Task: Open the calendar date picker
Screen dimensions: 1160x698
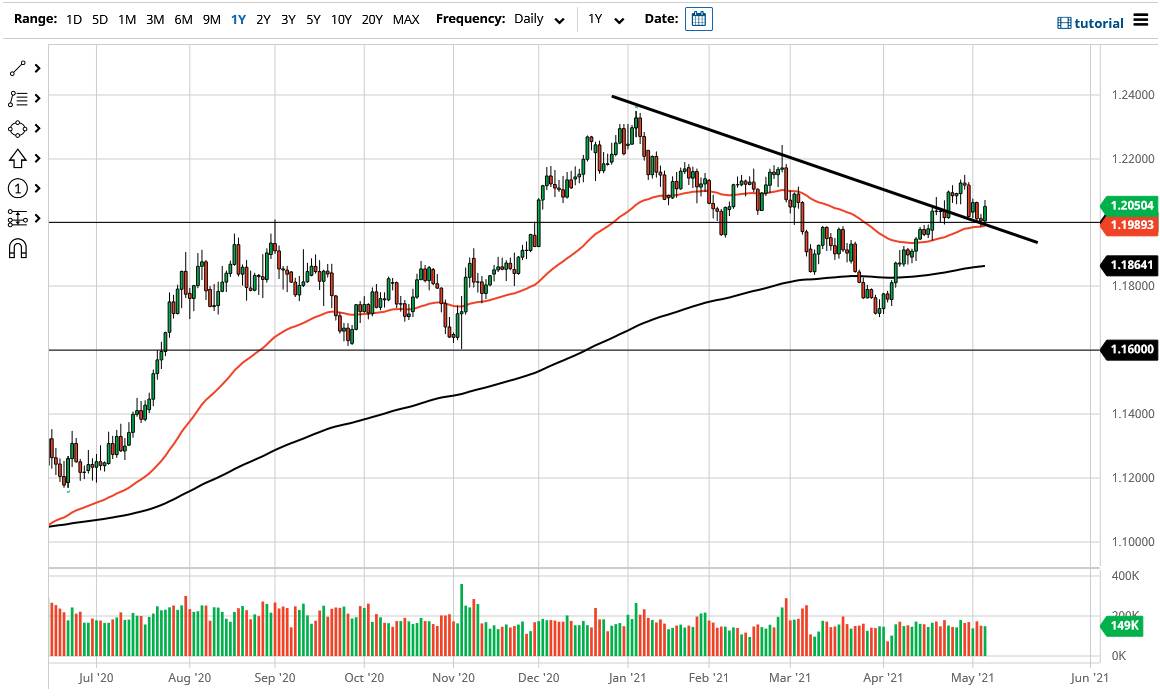Action: pos(698,18)
